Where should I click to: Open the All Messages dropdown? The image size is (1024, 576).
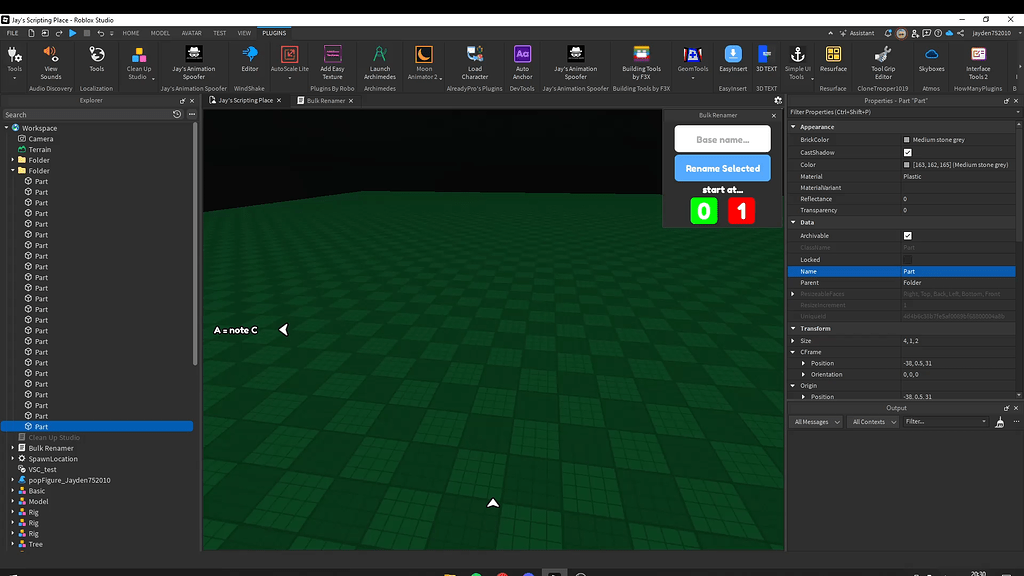816,422
